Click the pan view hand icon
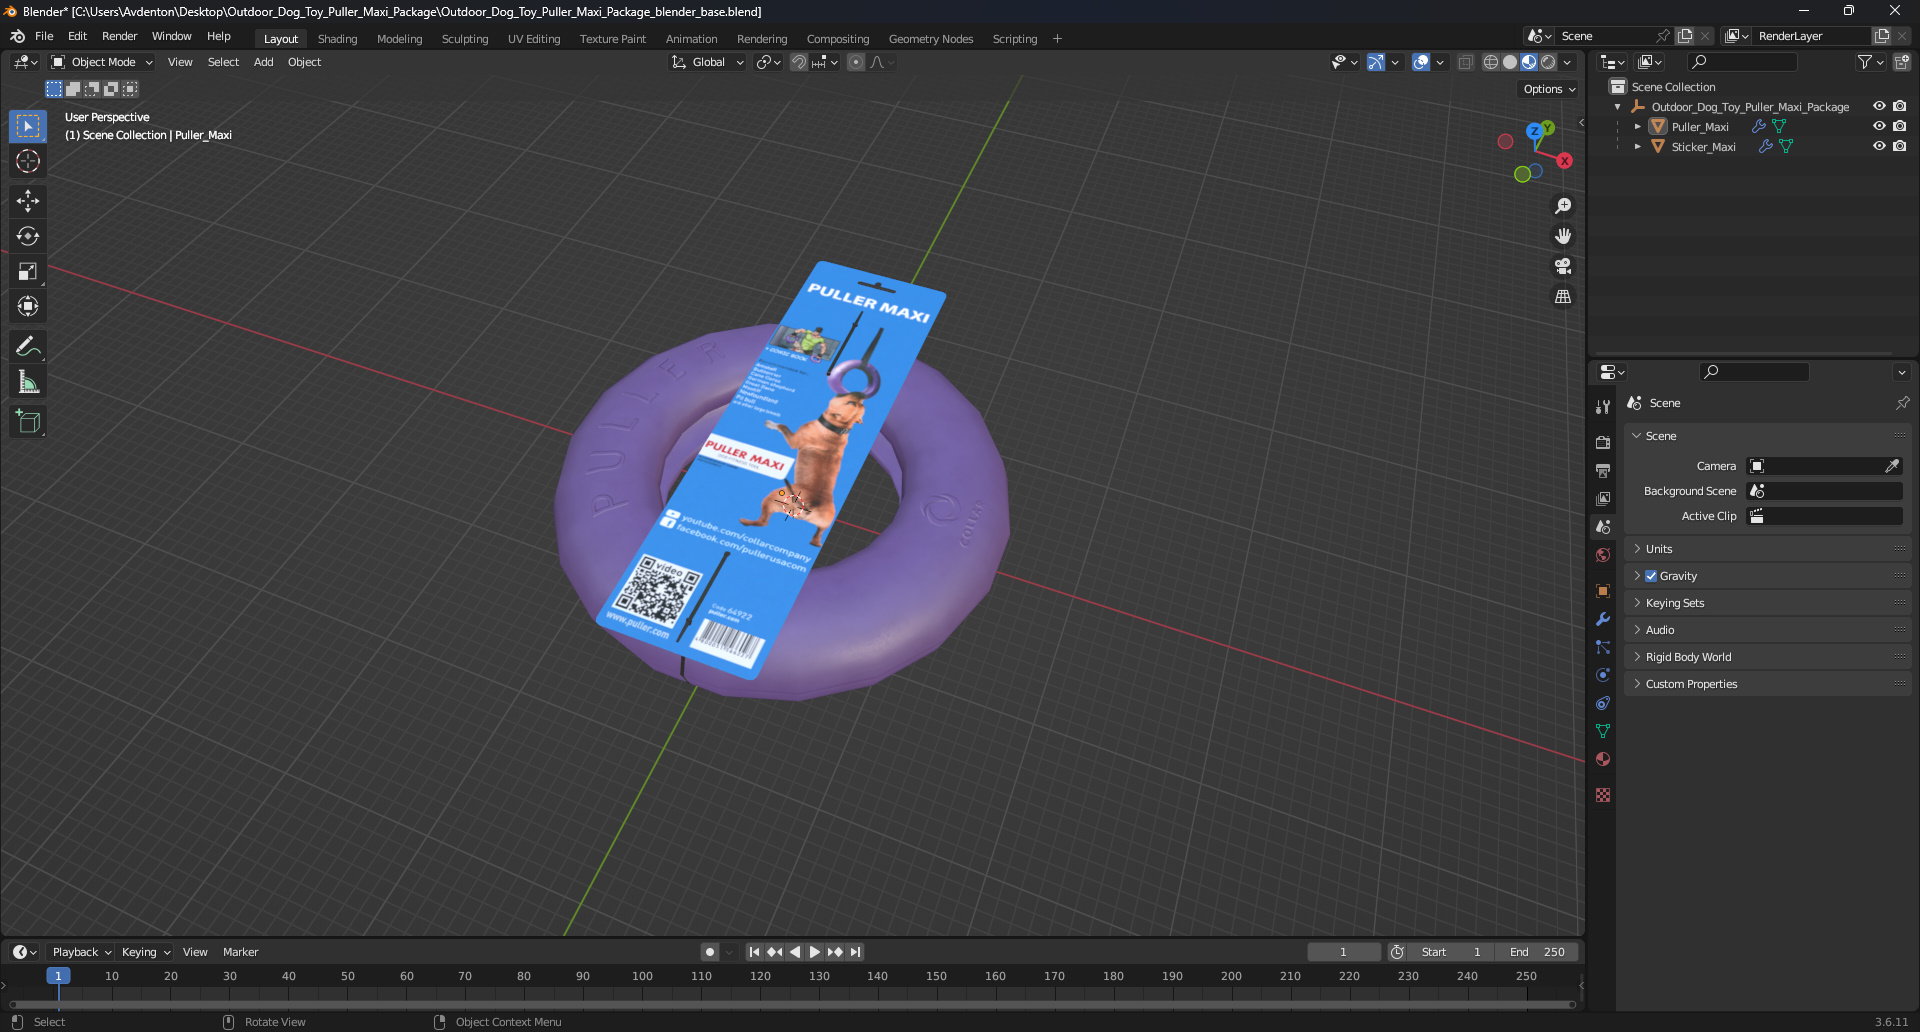This screenshot has width=1920, height=1032. click(x=1563, y=236)
